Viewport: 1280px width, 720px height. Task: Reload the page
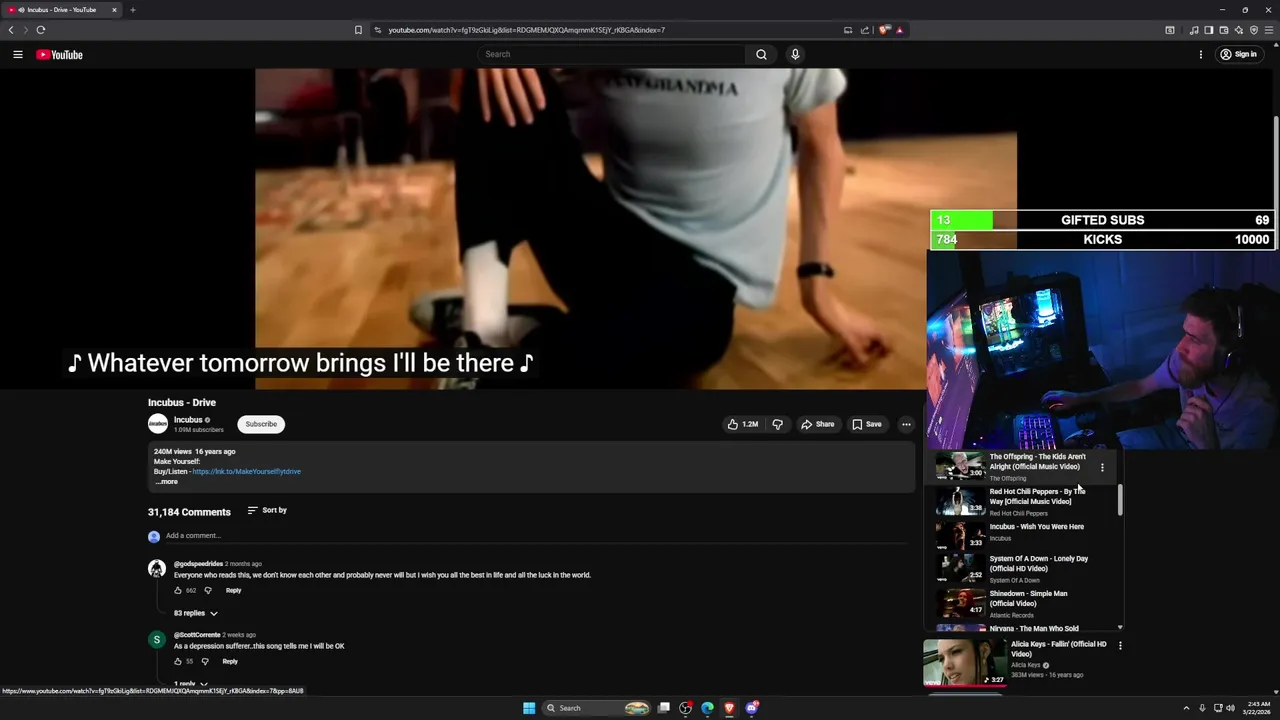(x=41, y=30)
